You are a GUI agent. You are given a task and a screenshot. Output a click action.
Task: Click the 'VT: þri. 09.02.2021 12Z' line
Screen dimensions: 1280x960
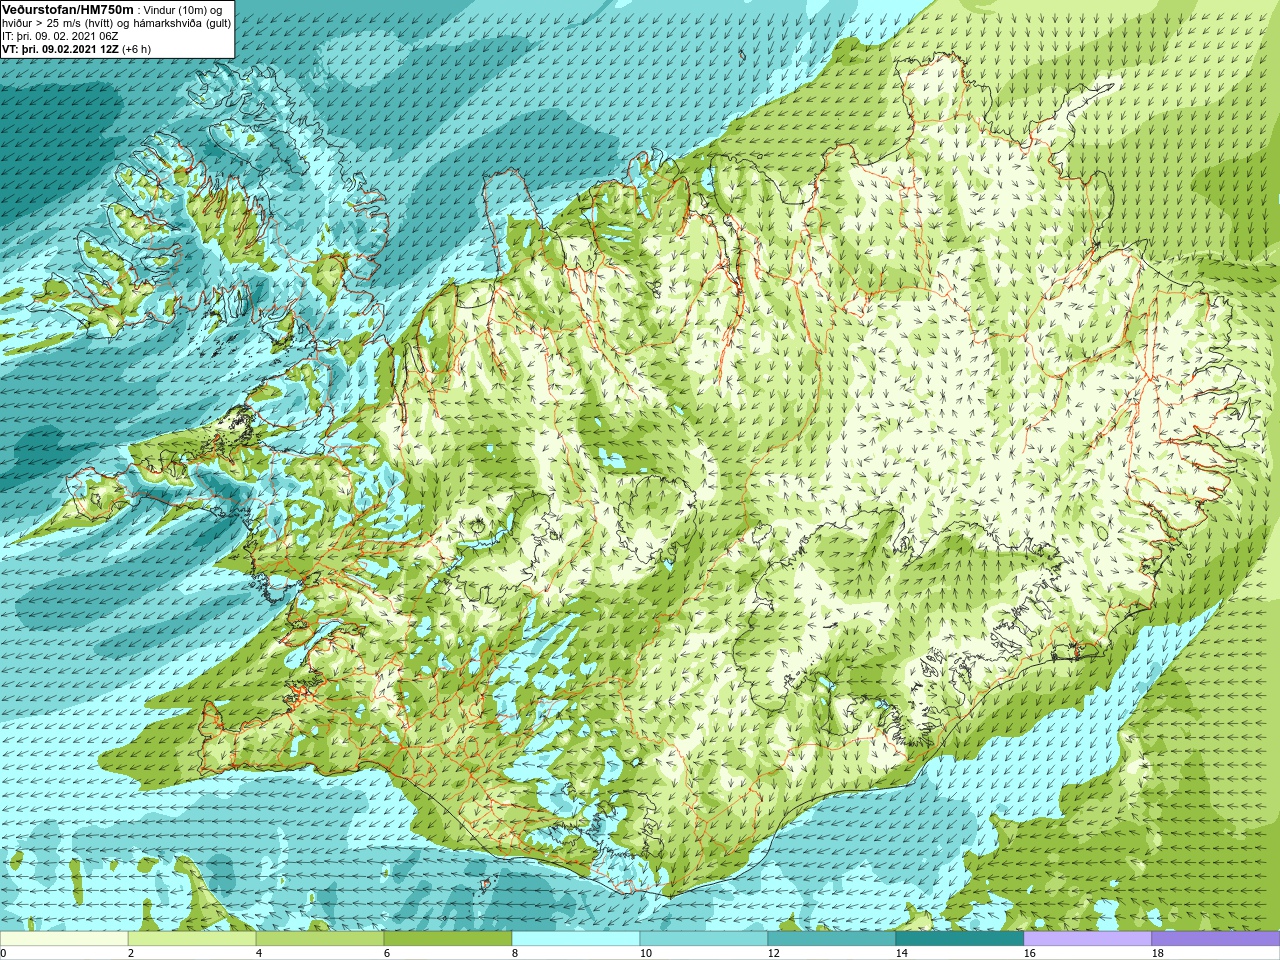click(60, 49)
